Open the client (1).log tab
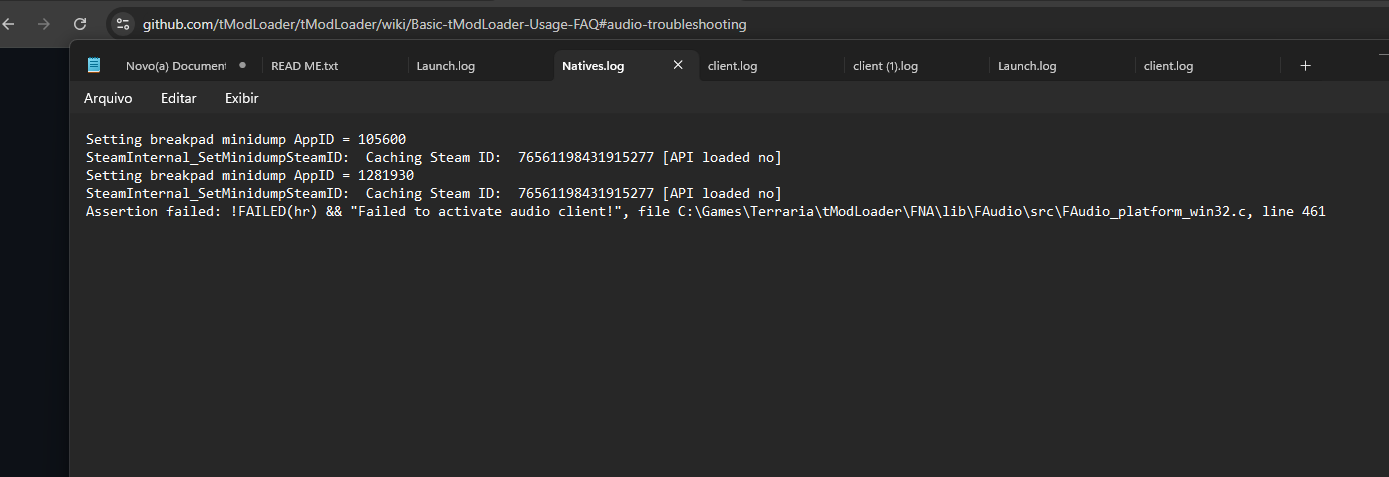 pyautogui.click(x=885, y=66)
